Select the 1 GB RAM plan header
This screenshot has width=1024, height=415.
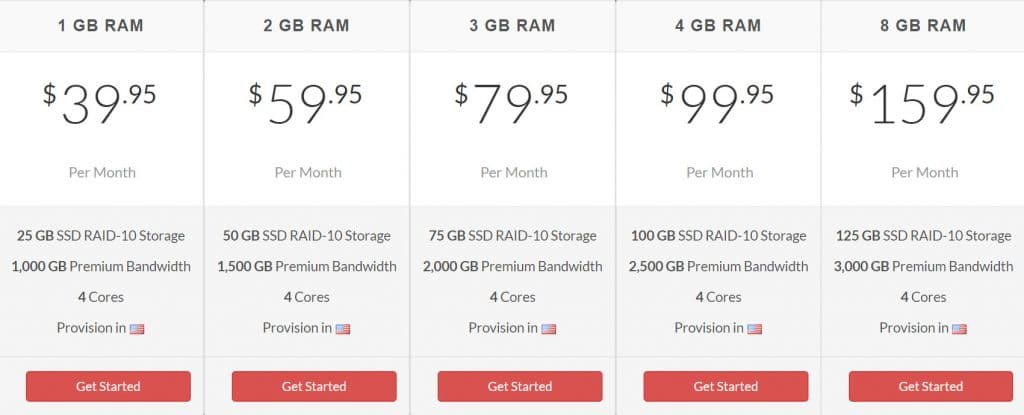[x=101, y=25]
